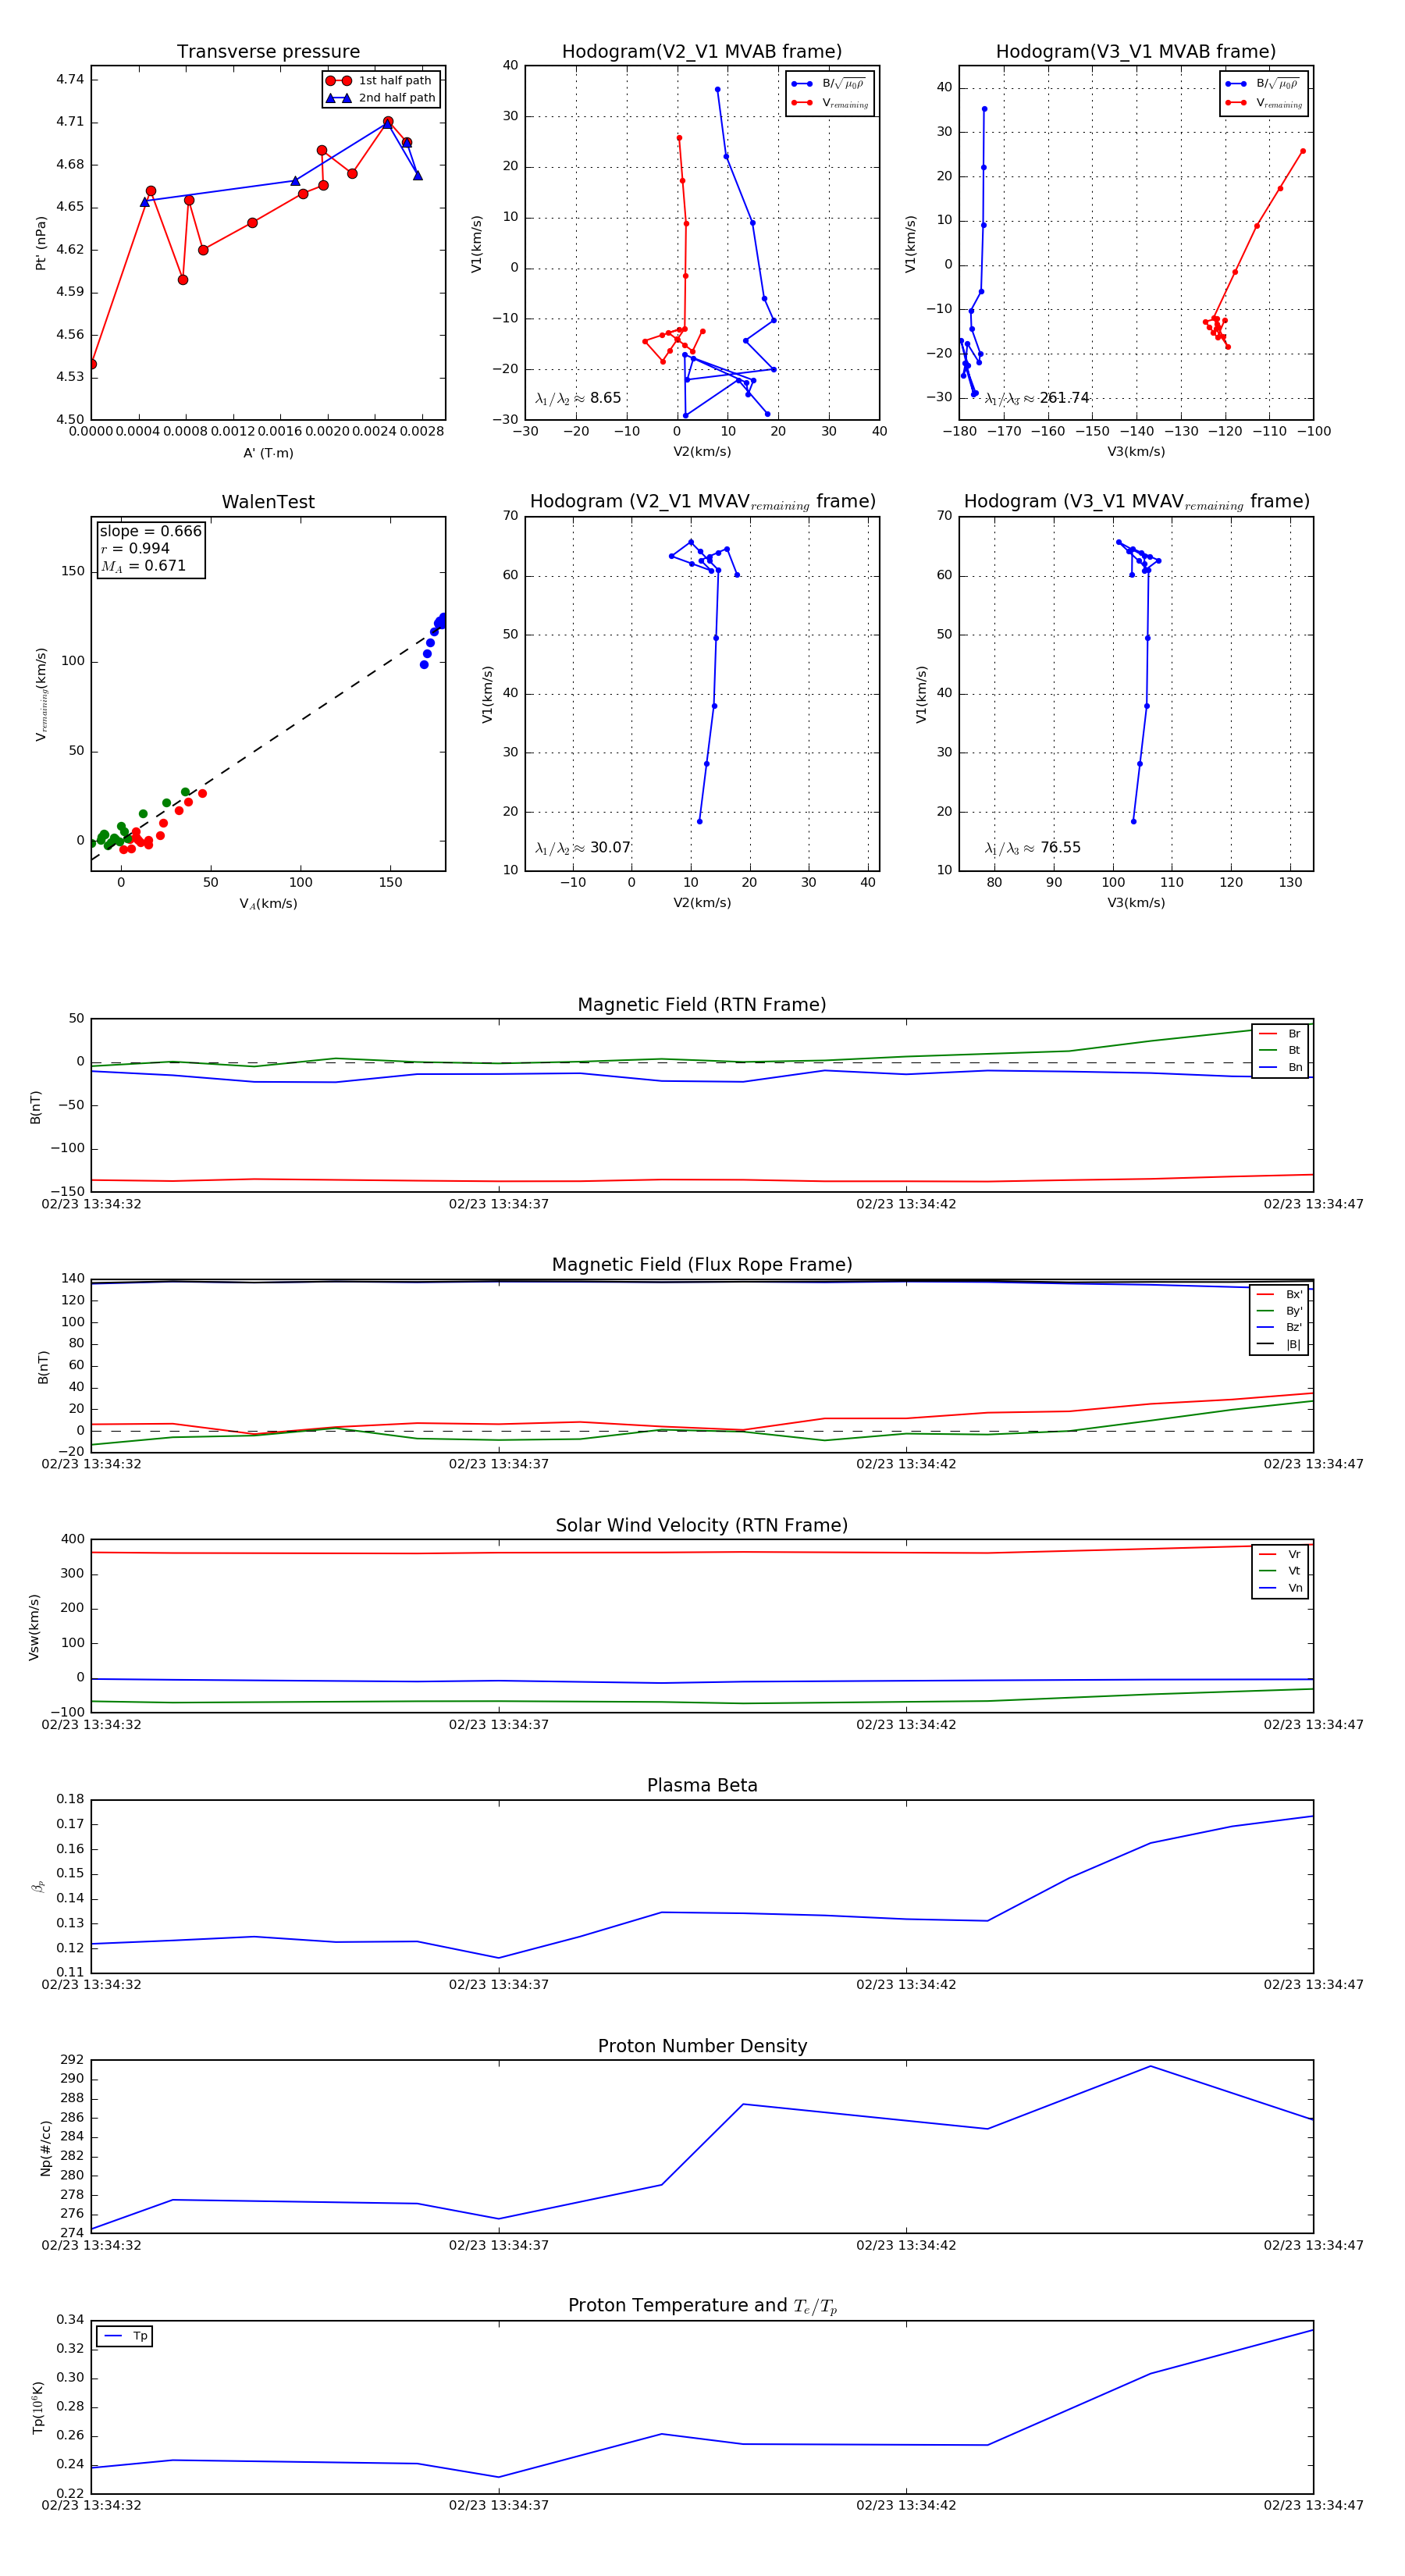Click 13:34:47 tick label under Proton Temperature plot

(1313, 2506)
